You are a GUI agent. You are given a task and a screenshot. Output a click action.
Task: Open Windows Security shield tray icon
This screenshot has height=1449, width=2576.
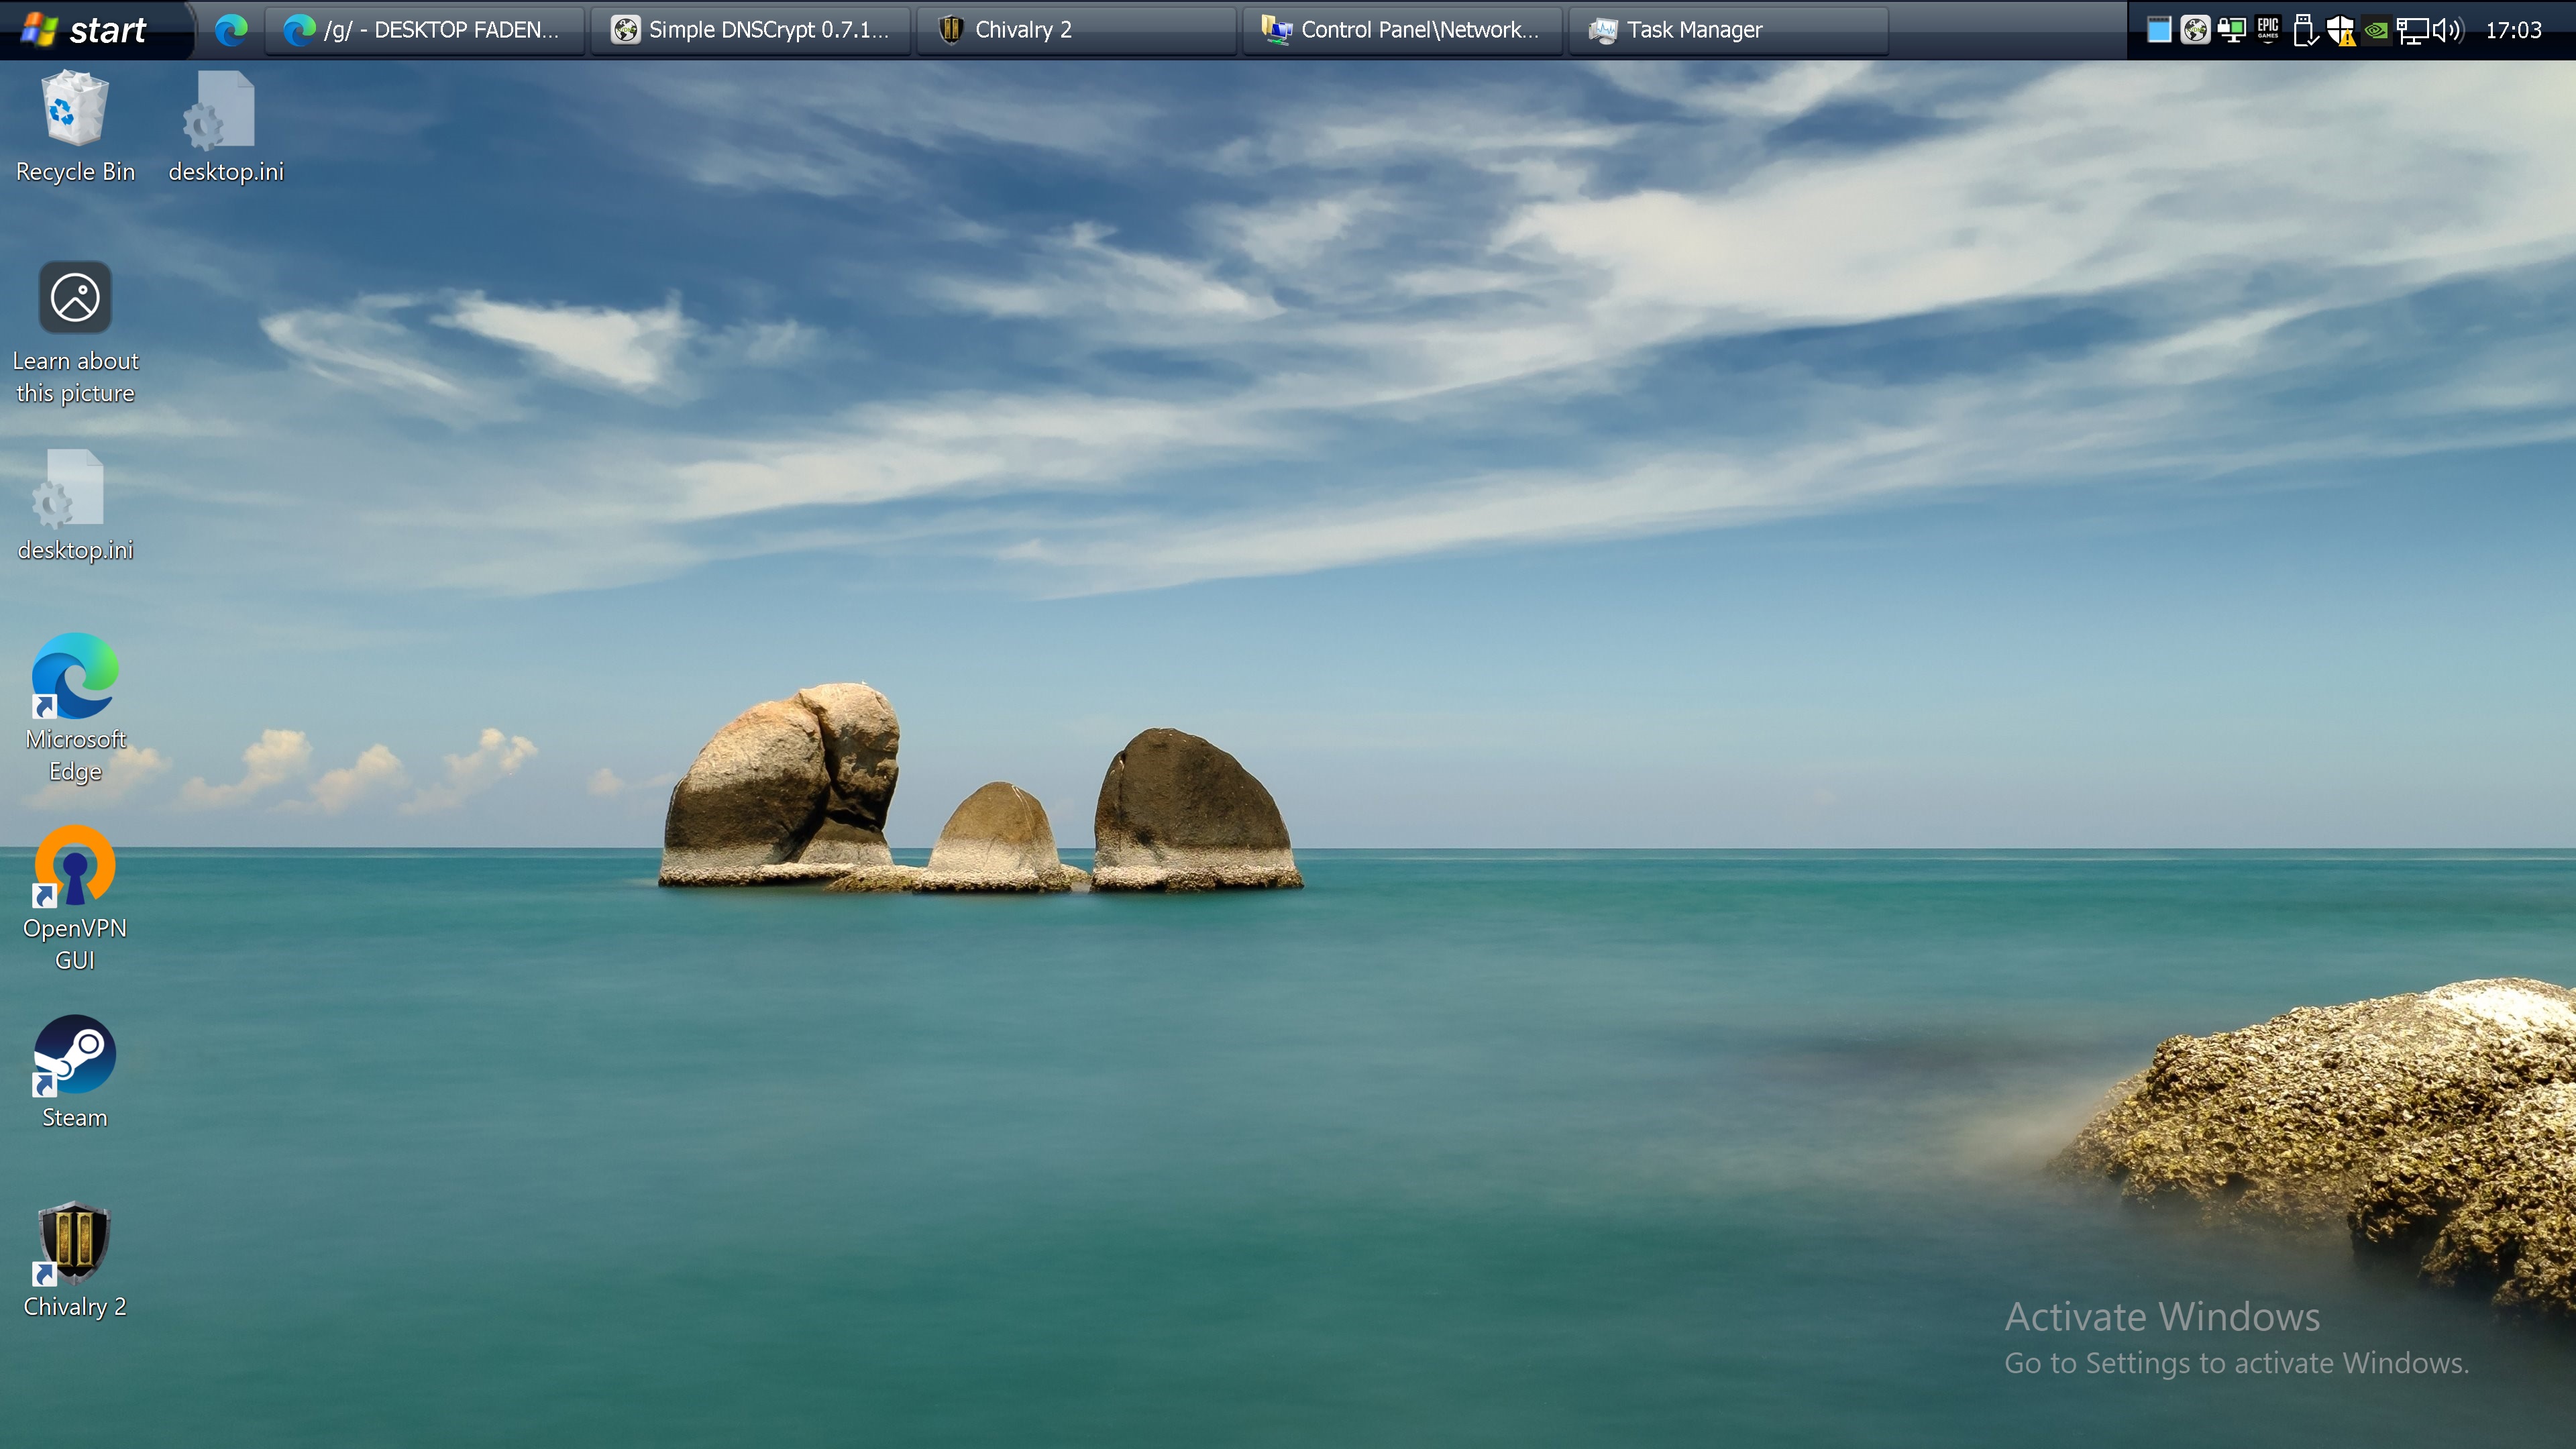coord(2341,30)
